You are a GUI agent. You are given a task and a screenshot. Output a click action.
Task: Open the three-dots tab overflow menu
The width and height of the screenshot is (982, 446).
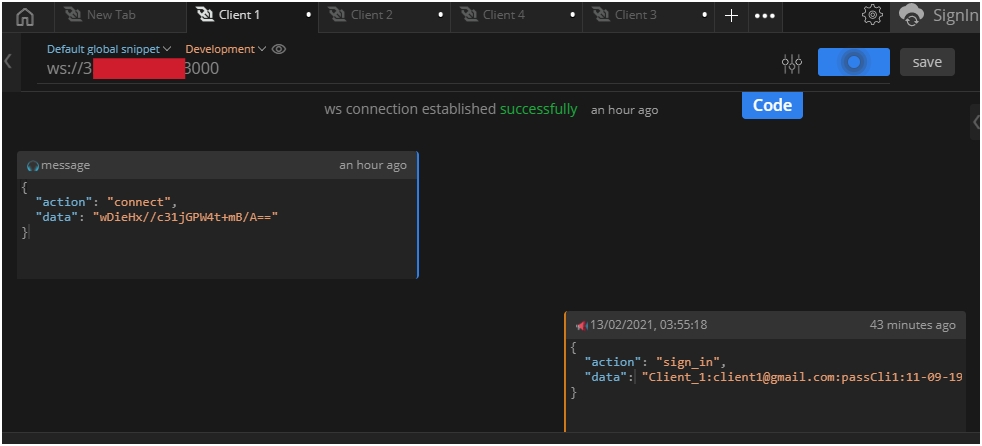765,16
